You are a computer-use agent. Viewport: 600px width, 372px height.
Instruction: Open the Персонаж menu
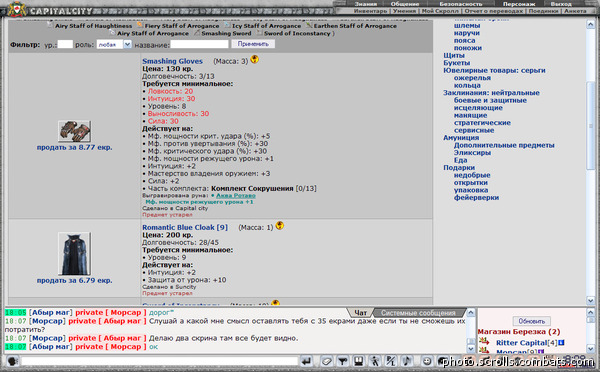[x=519, y=4]
